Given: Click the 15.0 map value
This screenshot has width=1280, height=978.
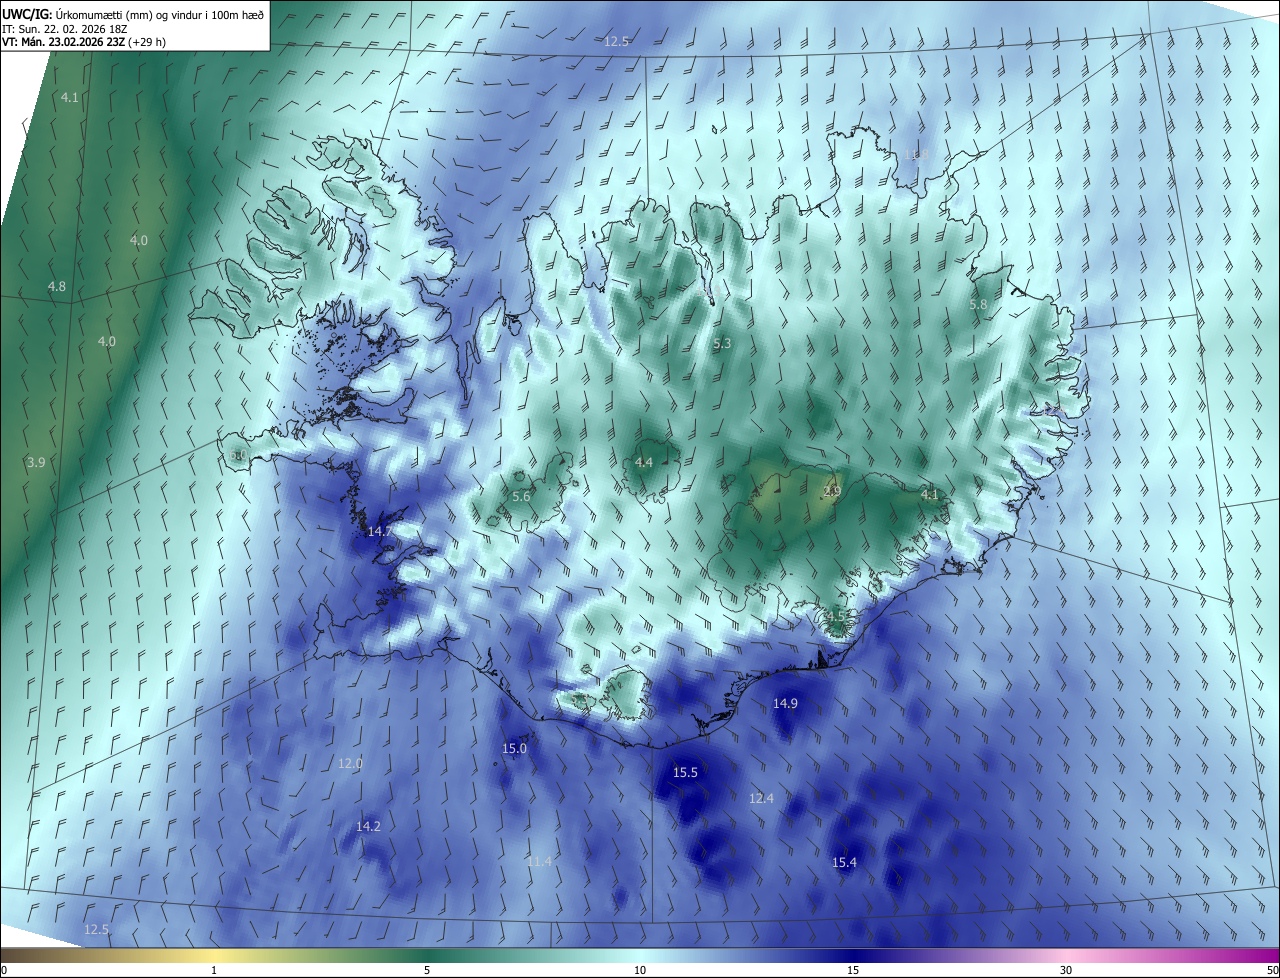Looking at the screenshot, I should point(514,749).
